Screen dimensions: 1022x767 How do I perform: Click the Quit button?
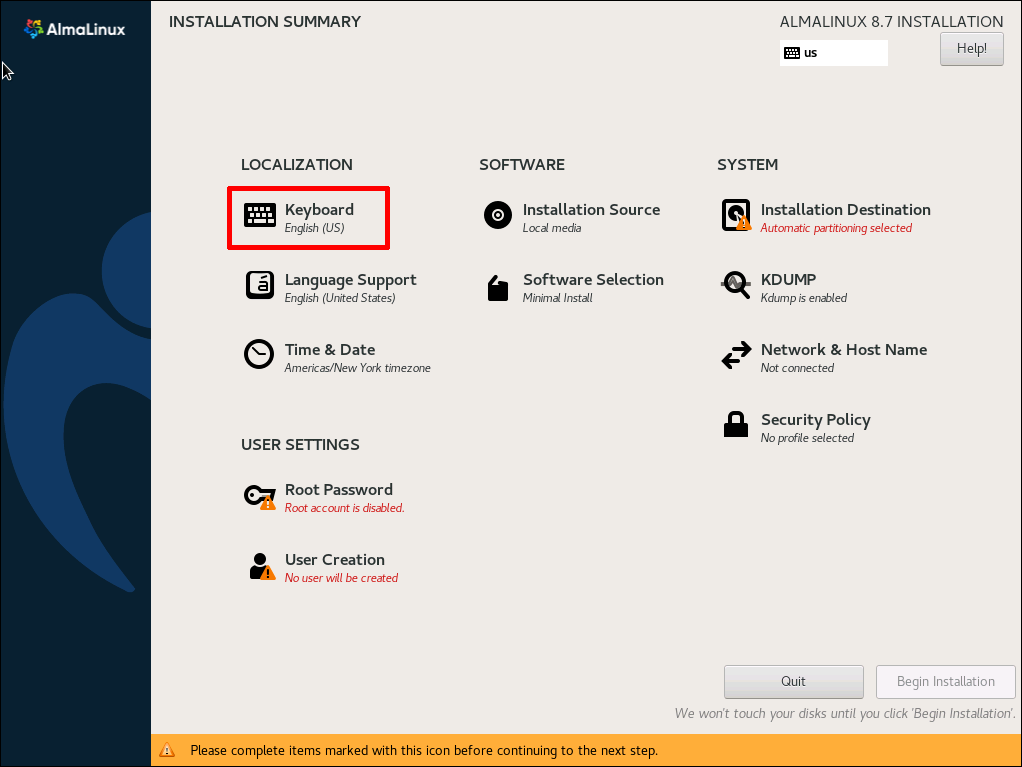[793, 681]
